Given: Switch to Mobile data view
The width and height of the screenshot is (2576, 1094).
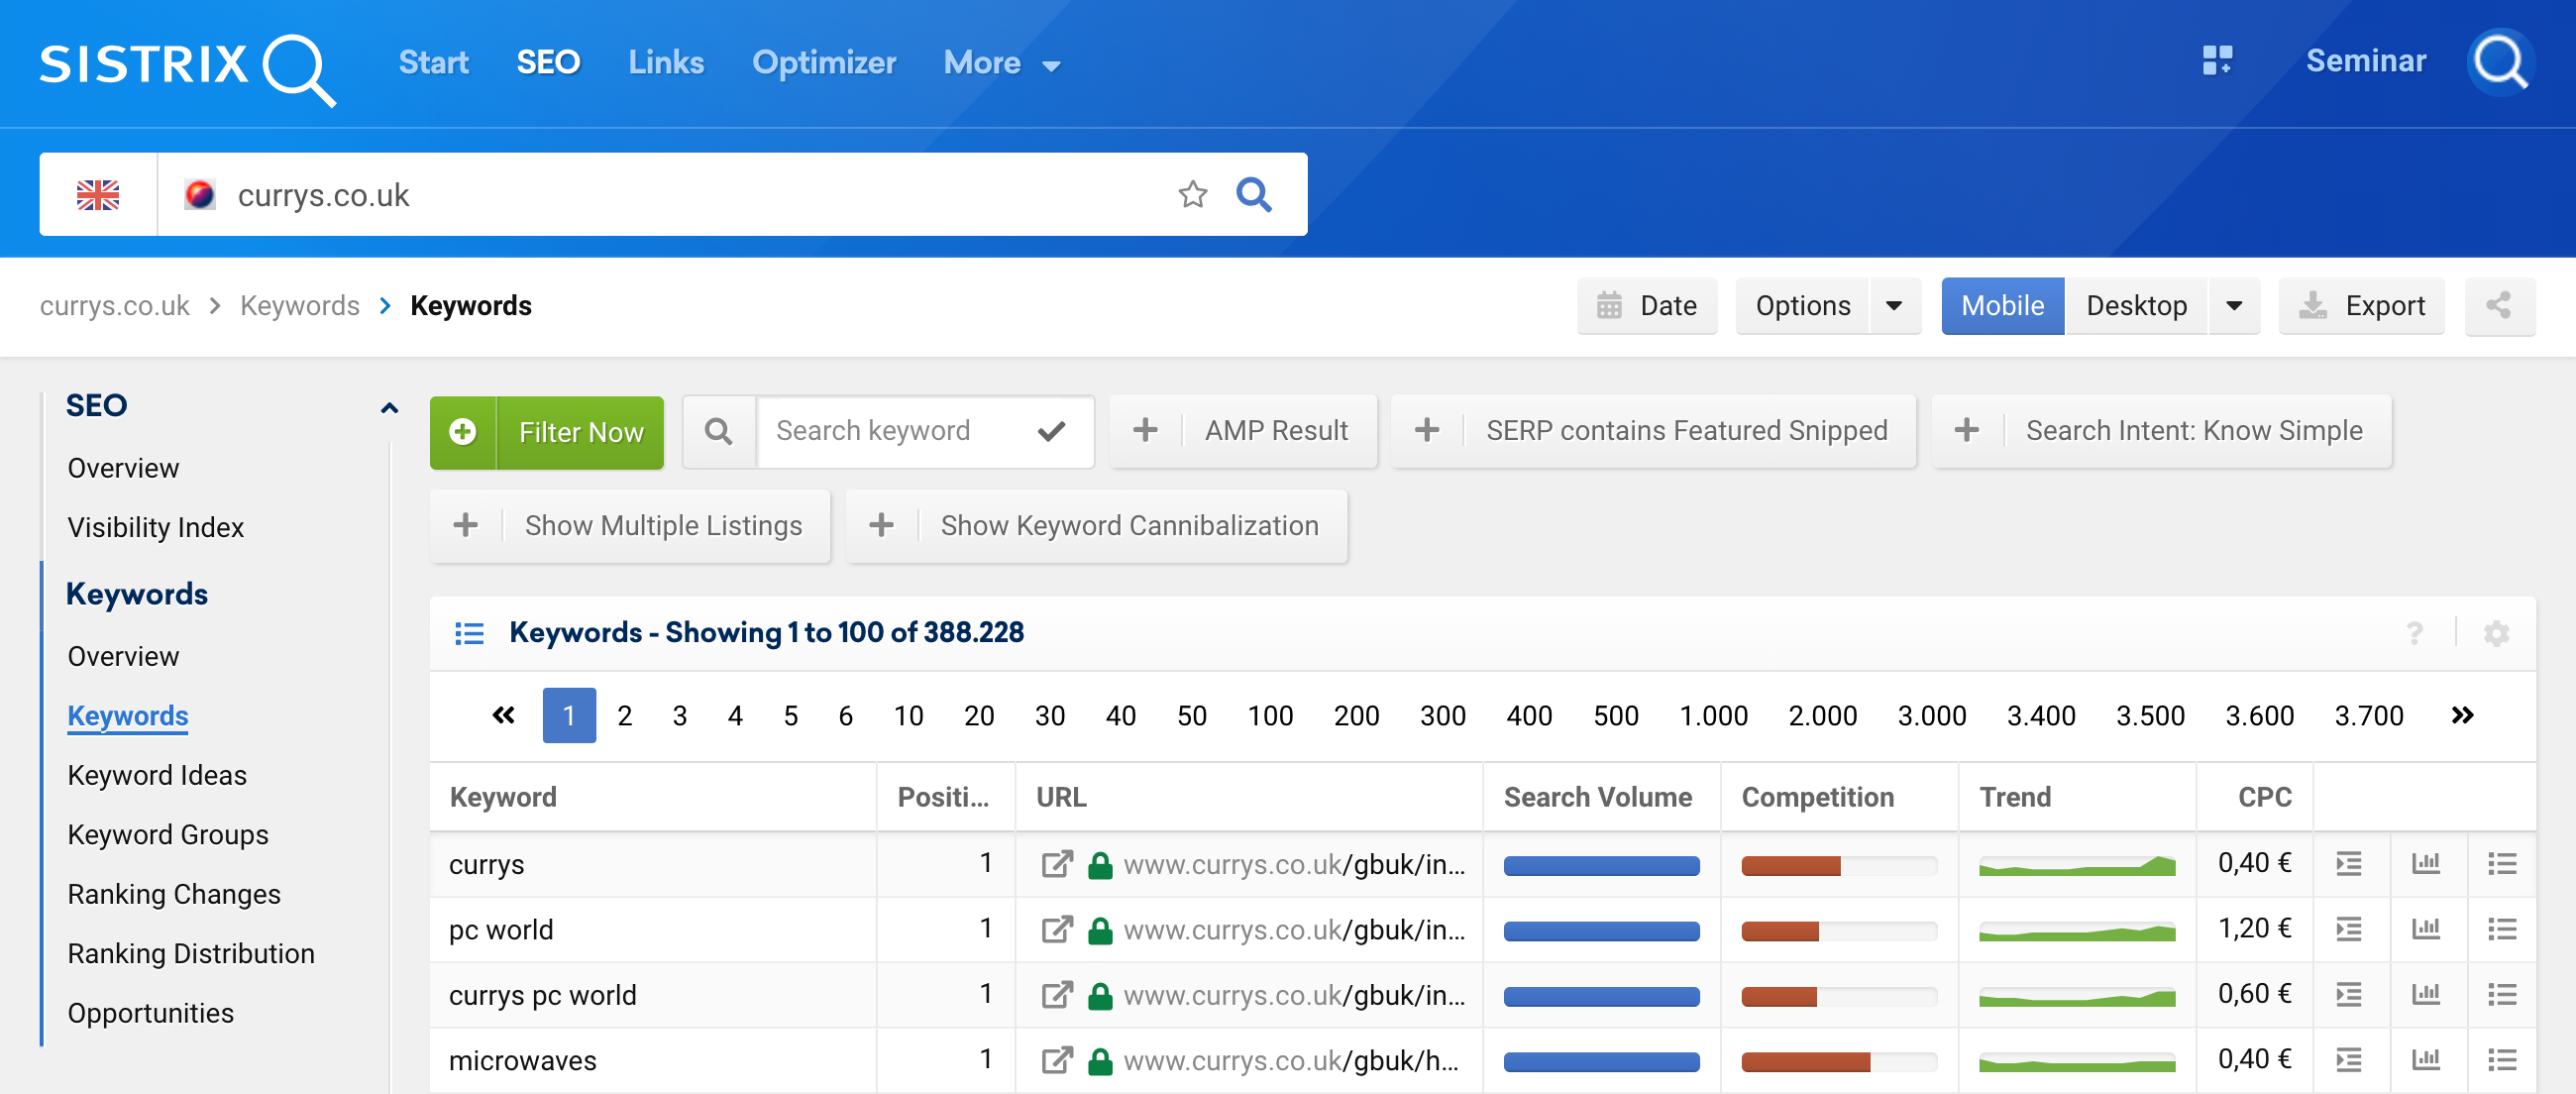Looking at the screenshot, I should tap(2002, 305).
